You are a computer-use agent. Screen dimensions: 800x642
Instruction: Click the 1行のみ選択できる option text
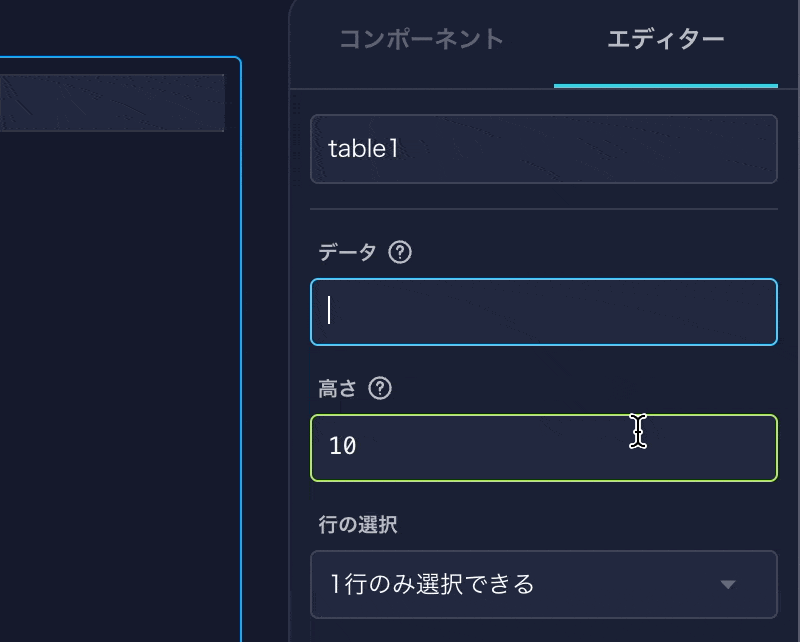click(432, 584)
